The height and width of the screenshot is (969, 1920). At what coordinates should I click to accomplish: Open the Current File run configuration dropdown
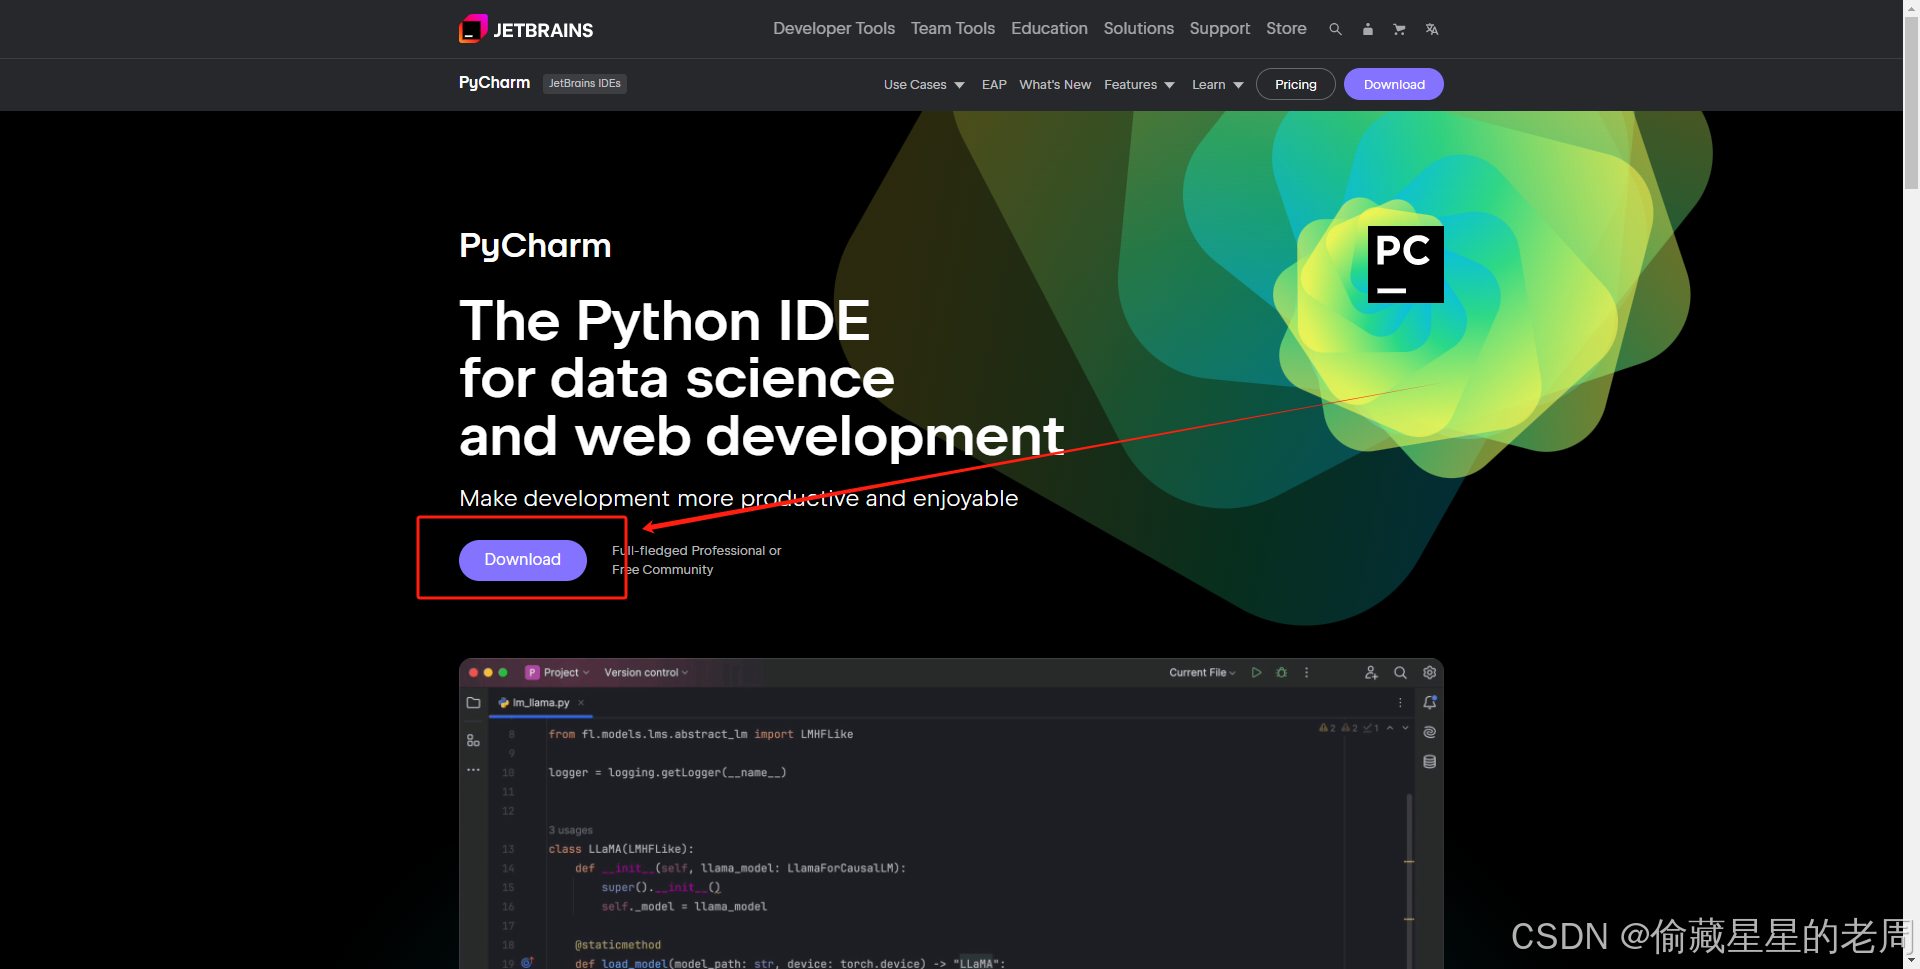click(x=1201, y=672)
